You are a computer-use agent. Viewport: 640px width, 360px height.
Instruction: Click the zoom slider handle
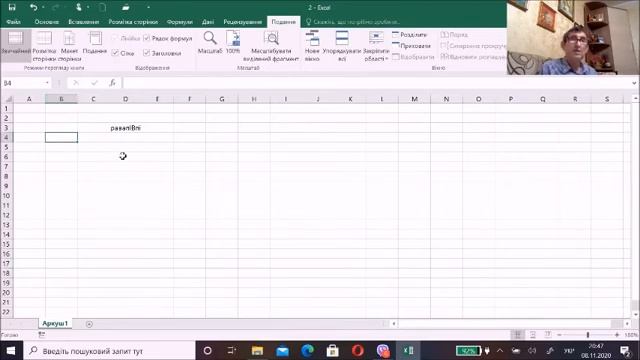588,335
